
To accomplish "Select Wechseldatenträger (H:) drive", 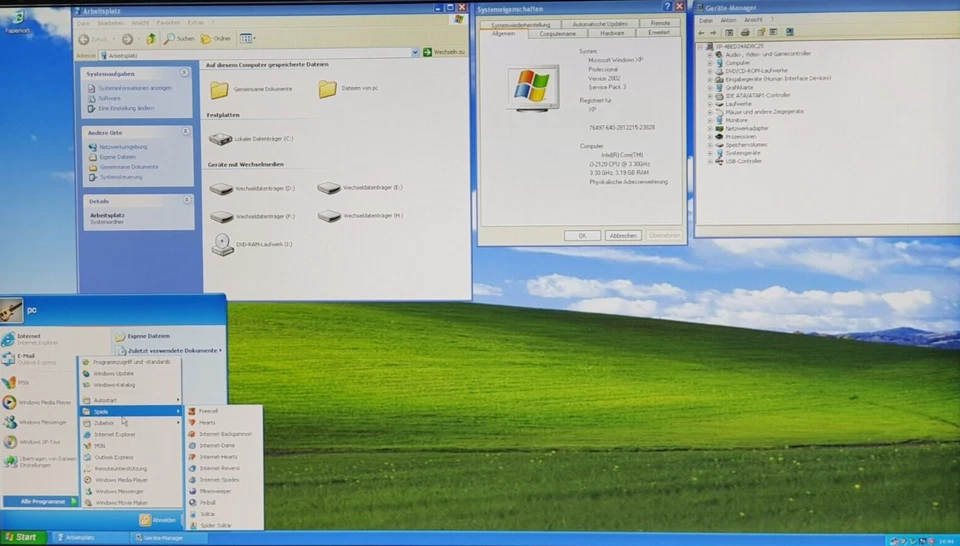I will tap(360, 215).
